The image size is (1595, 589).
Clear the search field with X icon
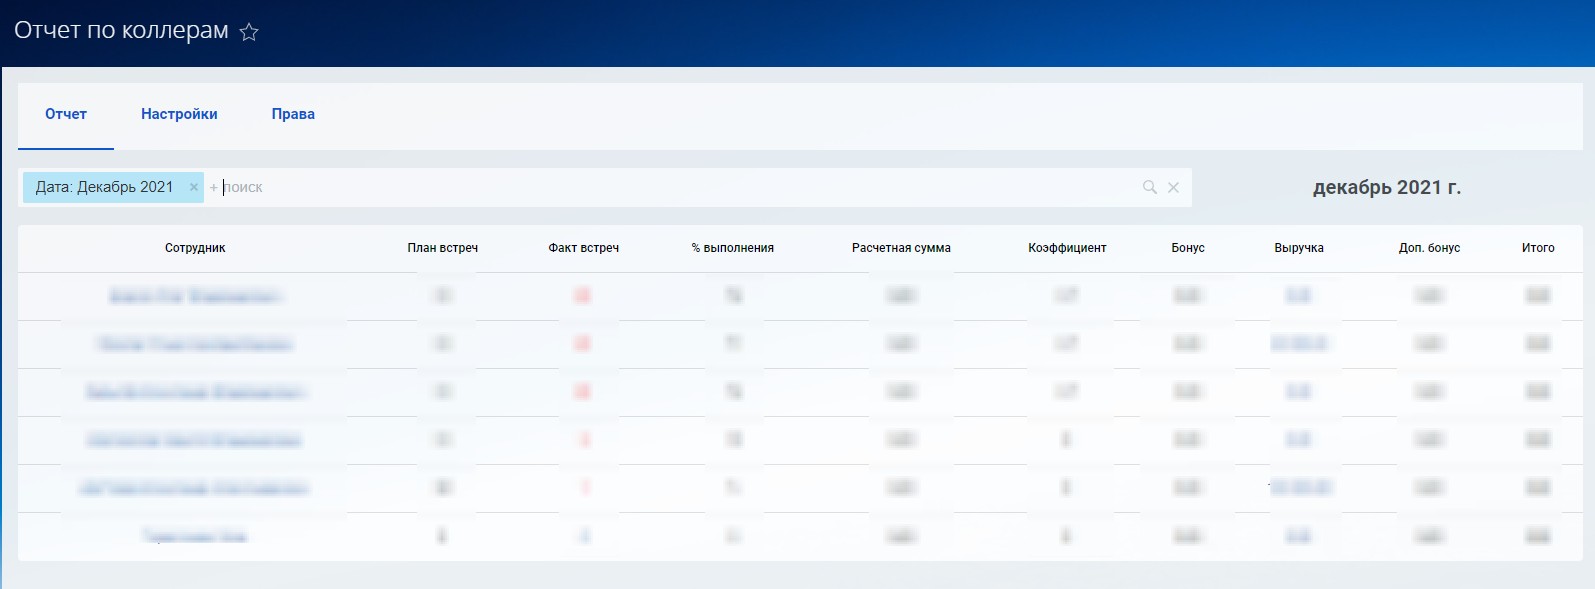click(1173, 187)
